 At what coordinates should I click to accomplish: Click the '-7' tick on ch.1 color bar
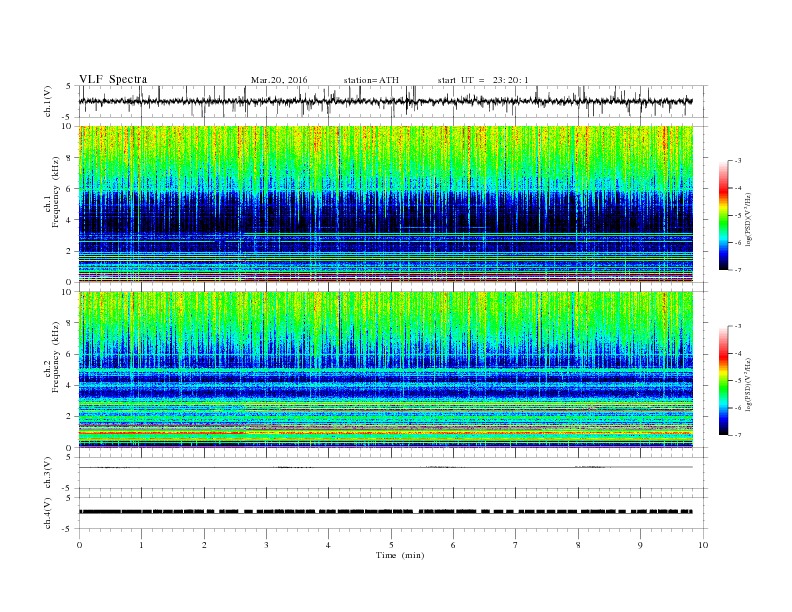pos(738,270)
